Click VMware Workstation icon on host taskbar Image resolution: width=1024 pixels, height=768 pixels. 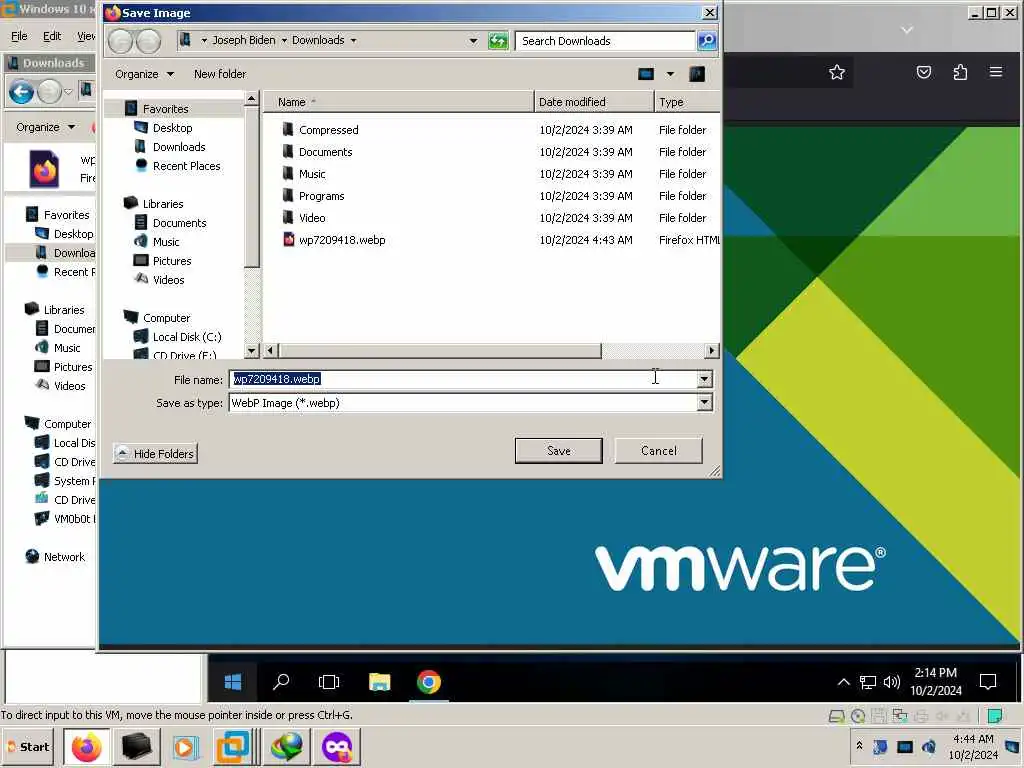(233, 747)
